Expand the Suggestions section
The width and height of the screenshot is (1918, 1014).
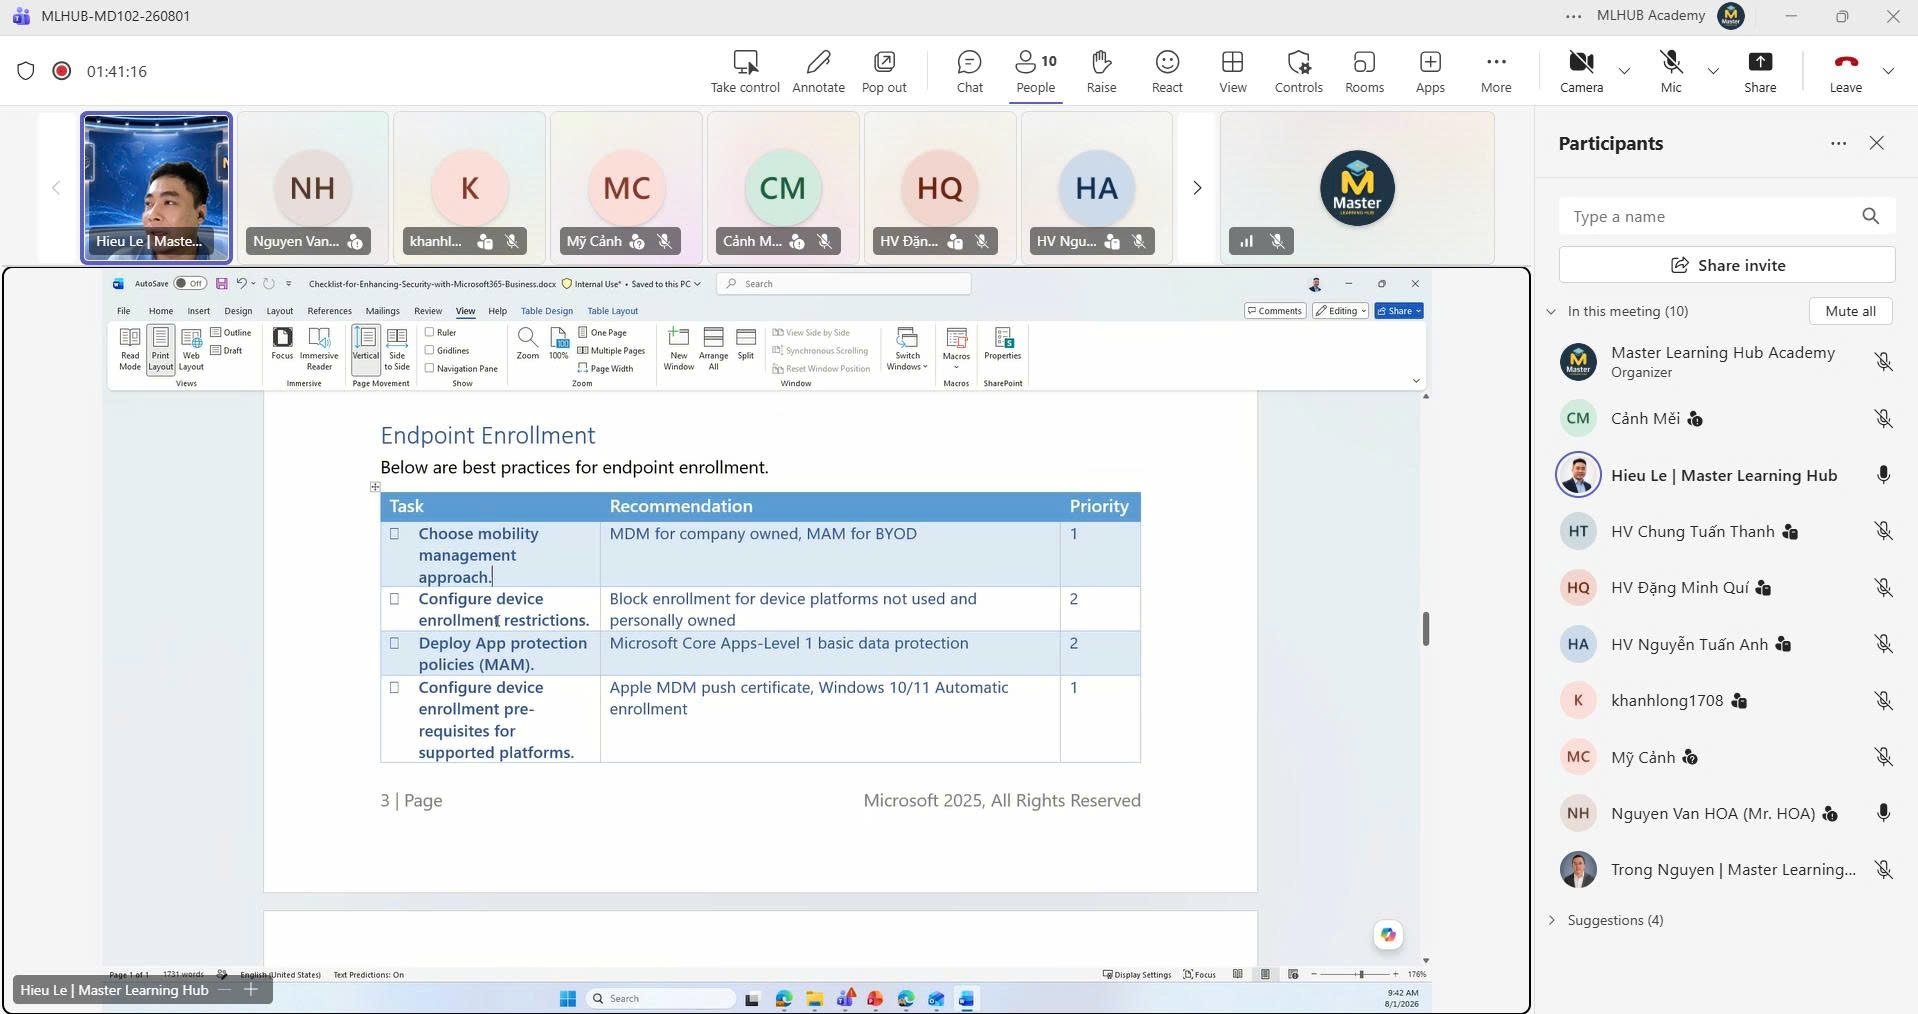pos(1552,920)
